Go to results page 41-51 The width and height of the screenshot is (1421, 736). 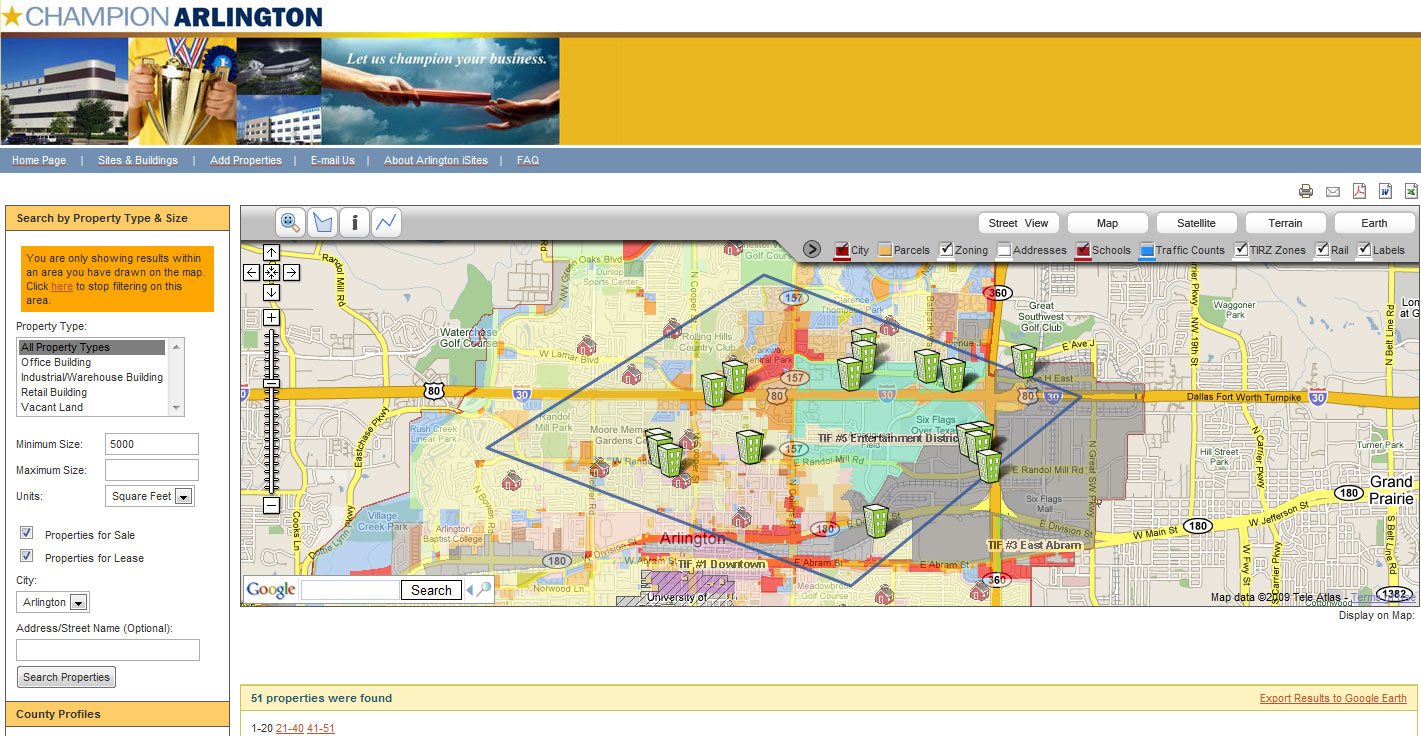coord(321,728)
